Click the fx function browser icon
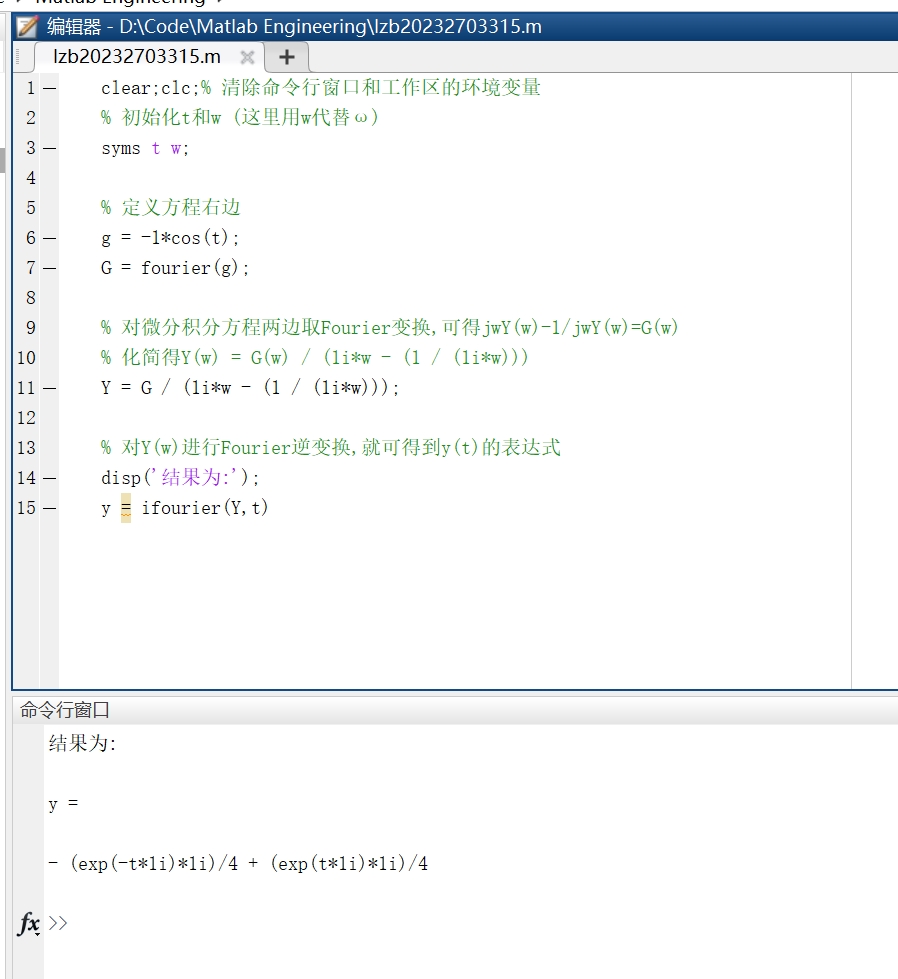This screenshot has height=979, width=898. click(29, 923)
